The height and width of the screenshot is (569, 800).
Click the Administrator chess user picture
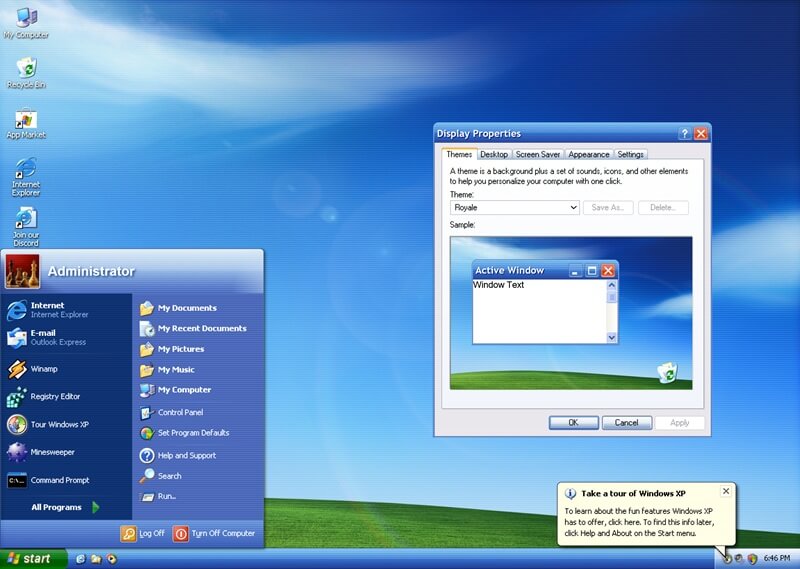[x=22, y=271]
